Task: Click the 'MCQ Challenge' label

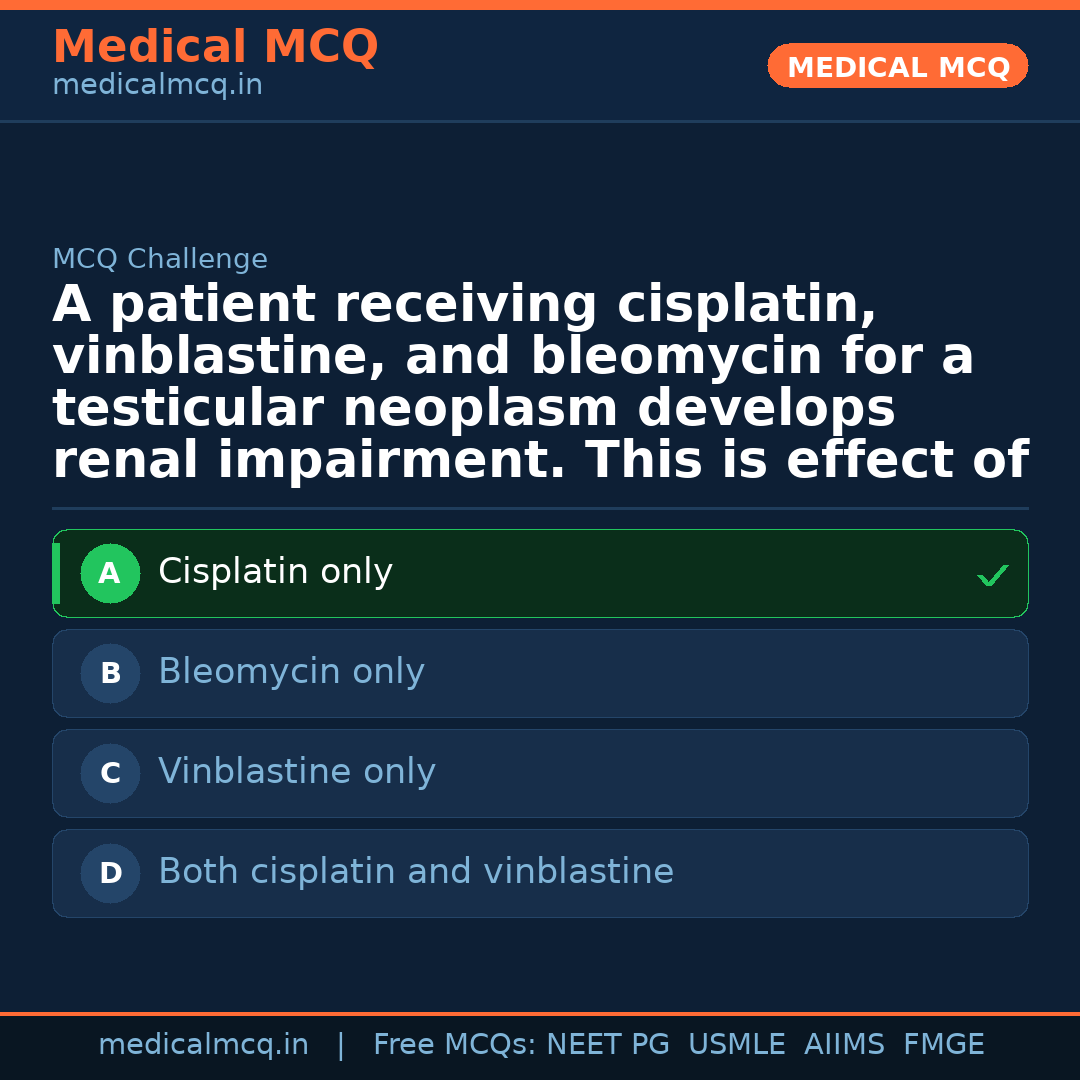Action: [160, 260]
